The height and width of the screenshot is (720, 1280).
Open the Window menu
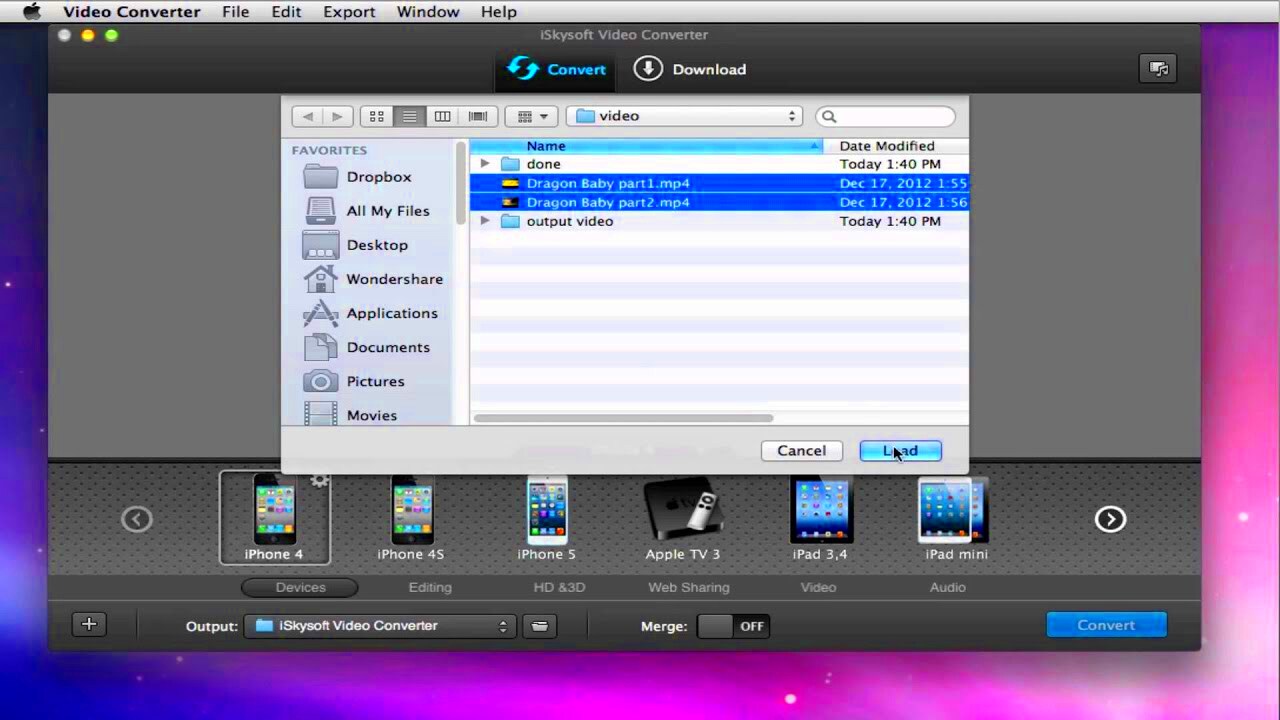tap(428, 12)
